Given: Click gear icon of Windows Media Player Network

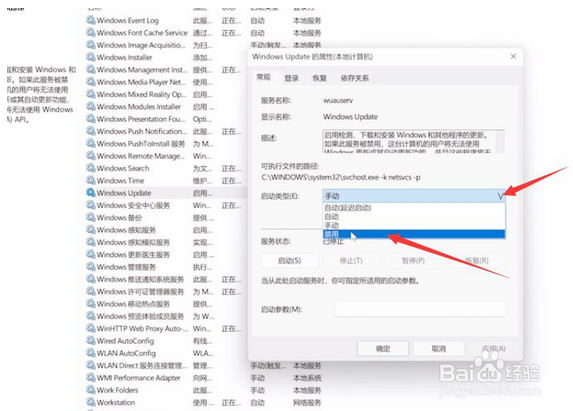Looking at the screenshot, I should [x=91, y=82].
